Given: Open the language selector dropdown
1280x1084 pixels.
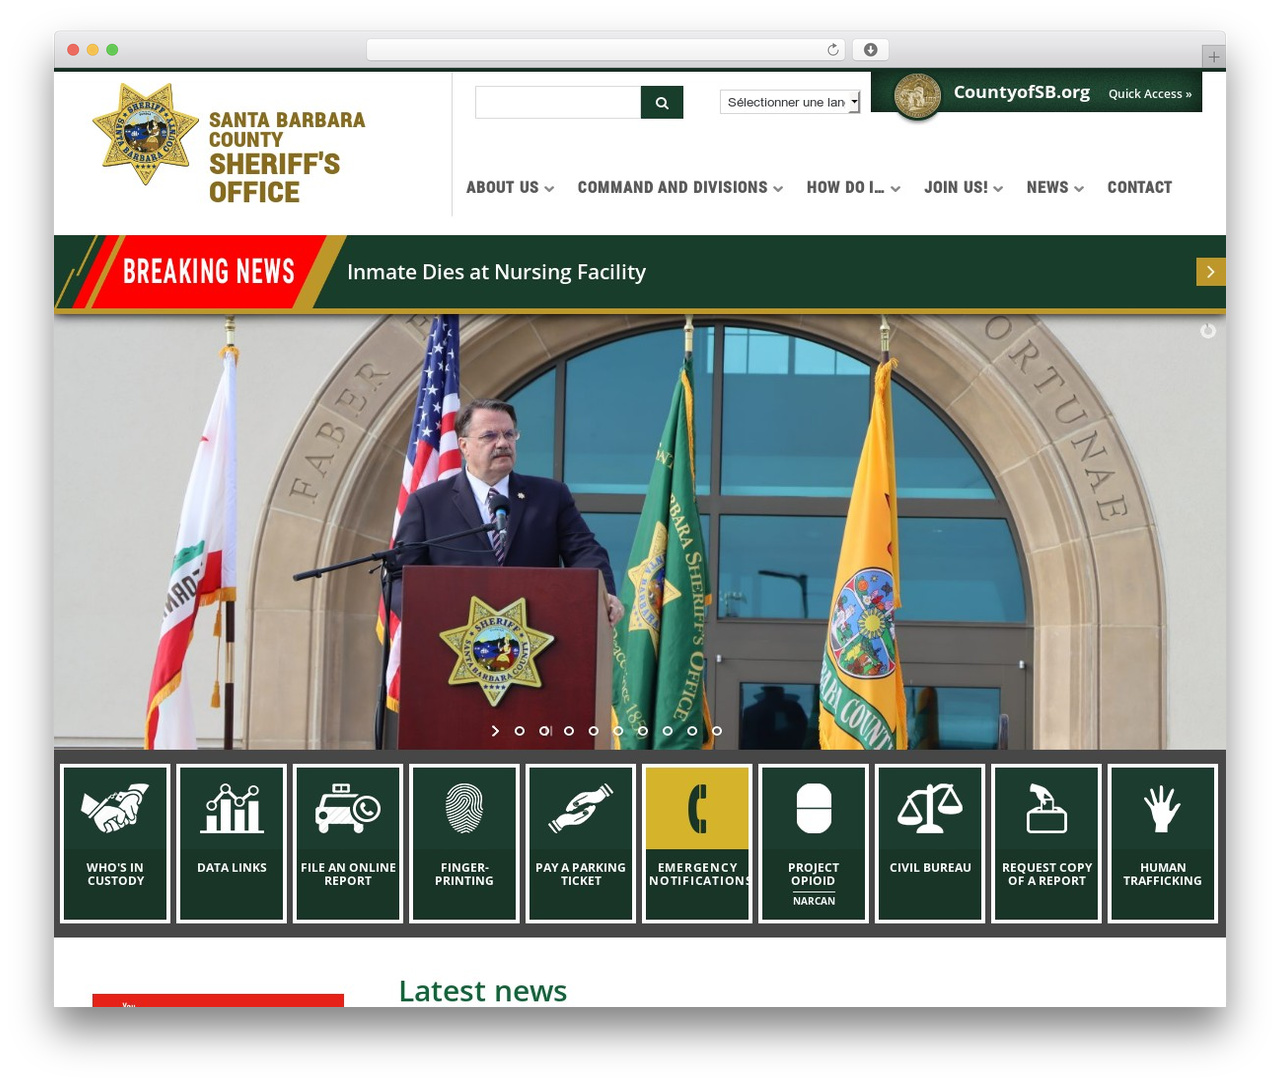Looking at the screenshot, I should click(x=790, y=102).
